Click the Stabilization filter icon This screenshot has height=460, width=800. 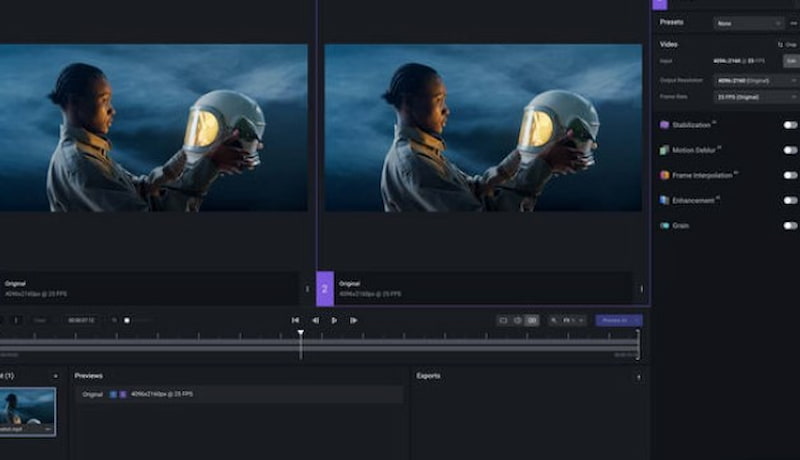point(664,125)
